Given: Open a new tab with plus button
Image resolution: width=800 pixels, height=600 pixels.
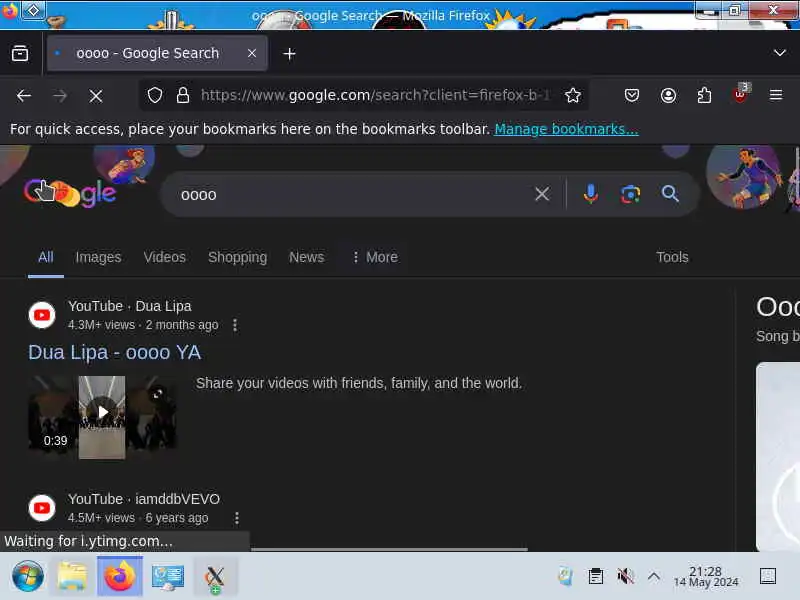Looking at the screenshot, I should click(289, 54).
